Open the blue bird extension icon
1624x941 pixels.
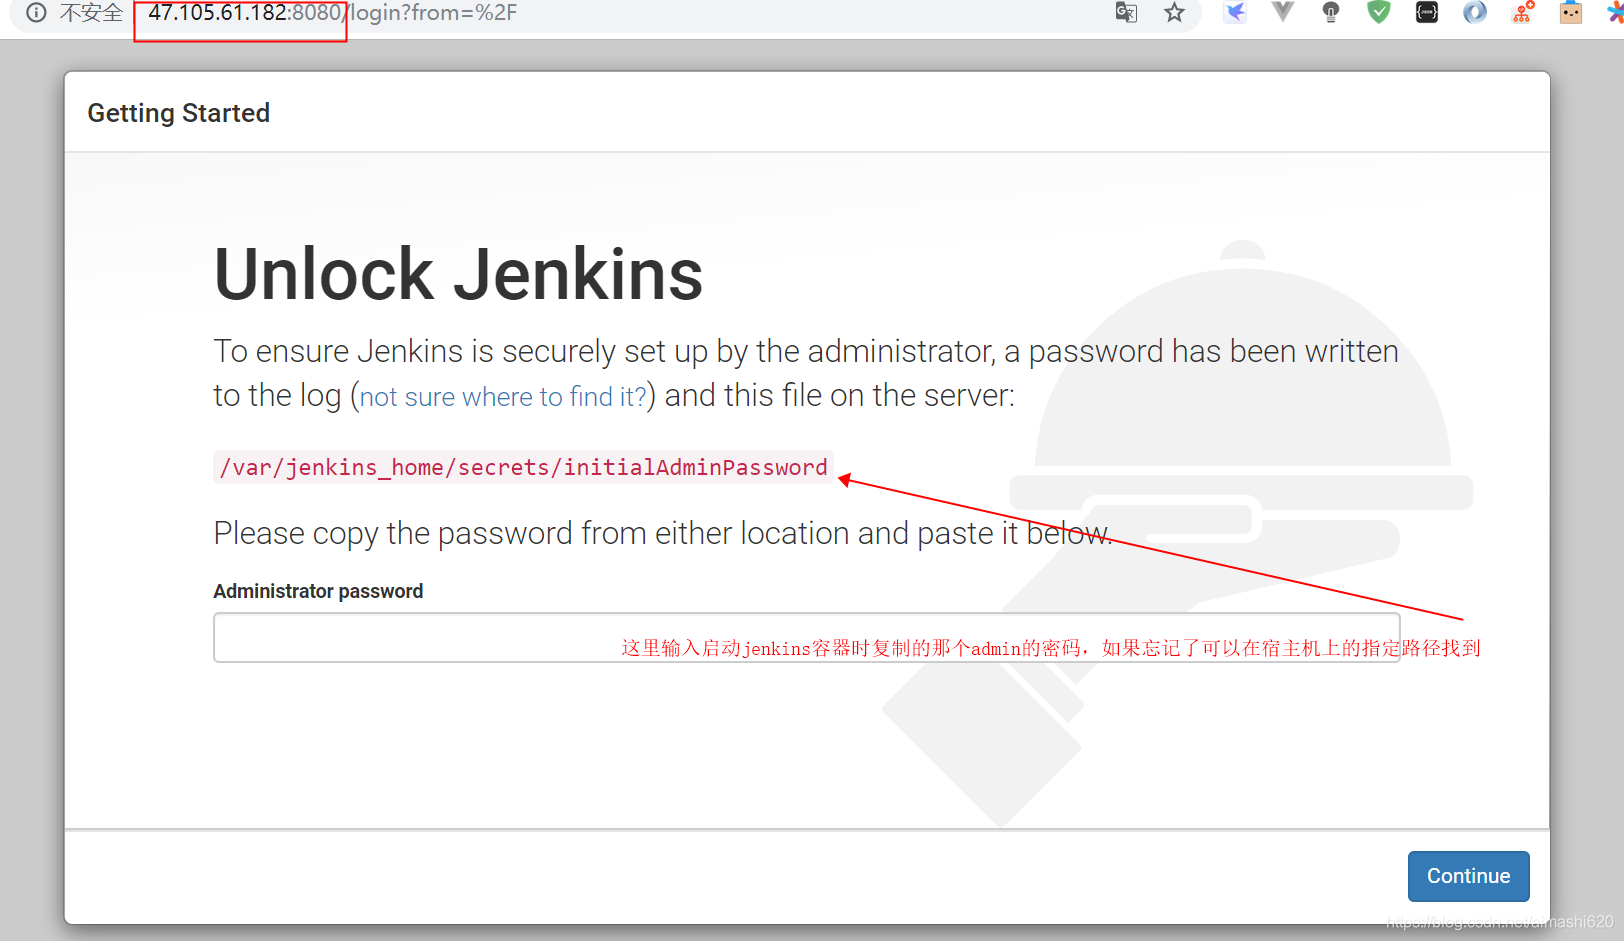point(1235,13)
